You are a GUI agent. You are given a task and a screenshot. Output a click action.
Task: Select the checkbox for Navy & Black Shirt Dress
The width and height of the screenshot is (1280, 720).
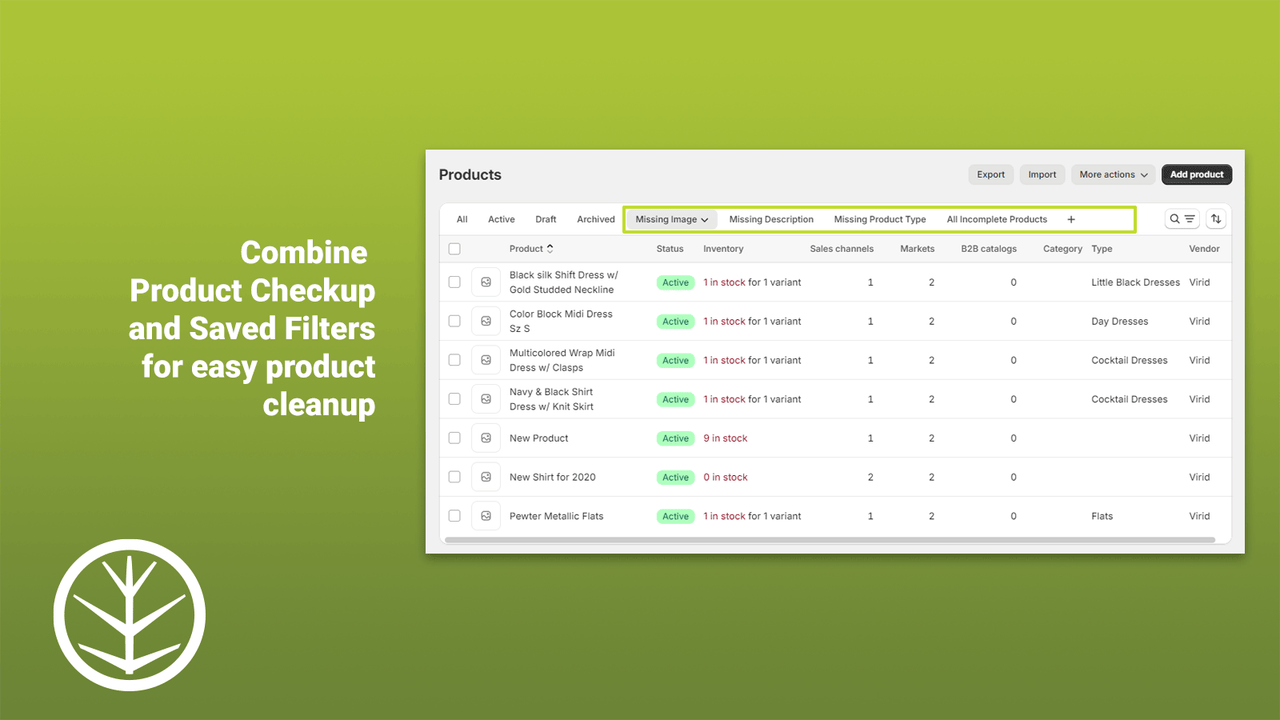(x=454, y=398)
